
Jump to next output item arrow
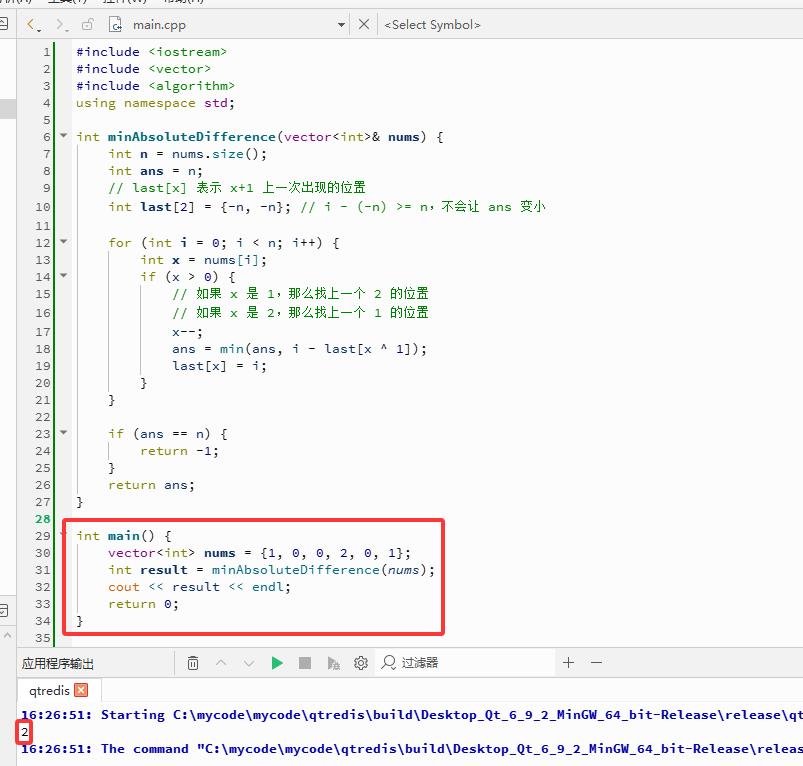tap(249, 663)
